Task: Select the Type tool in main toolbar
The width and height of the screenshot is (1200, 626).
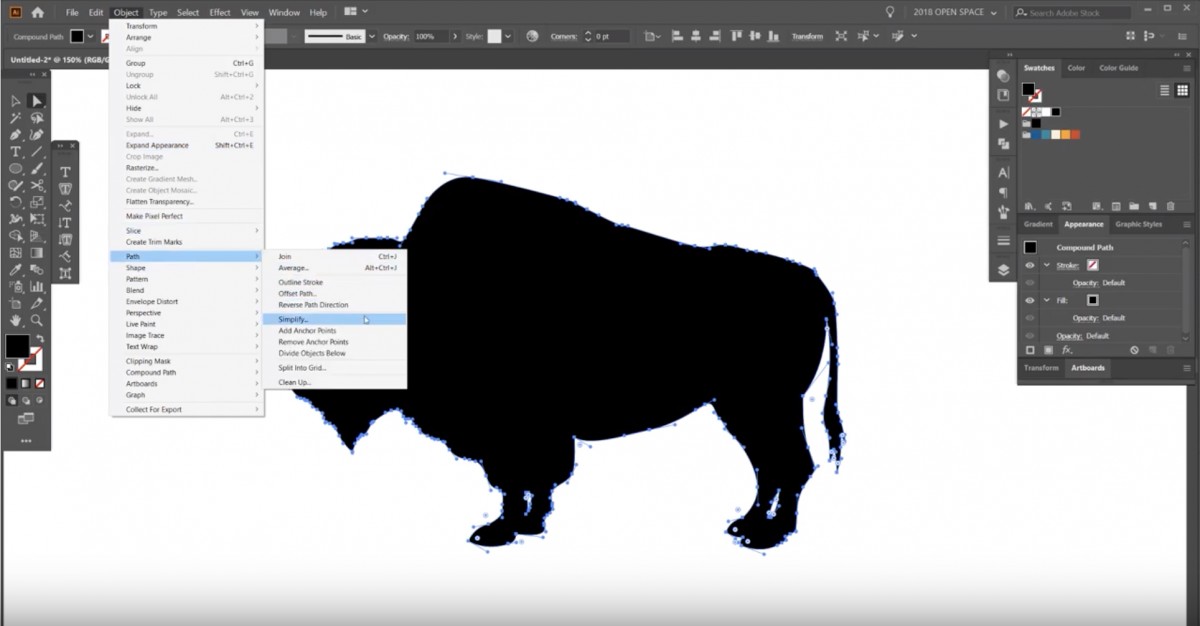Action: (x=16, y=152)
